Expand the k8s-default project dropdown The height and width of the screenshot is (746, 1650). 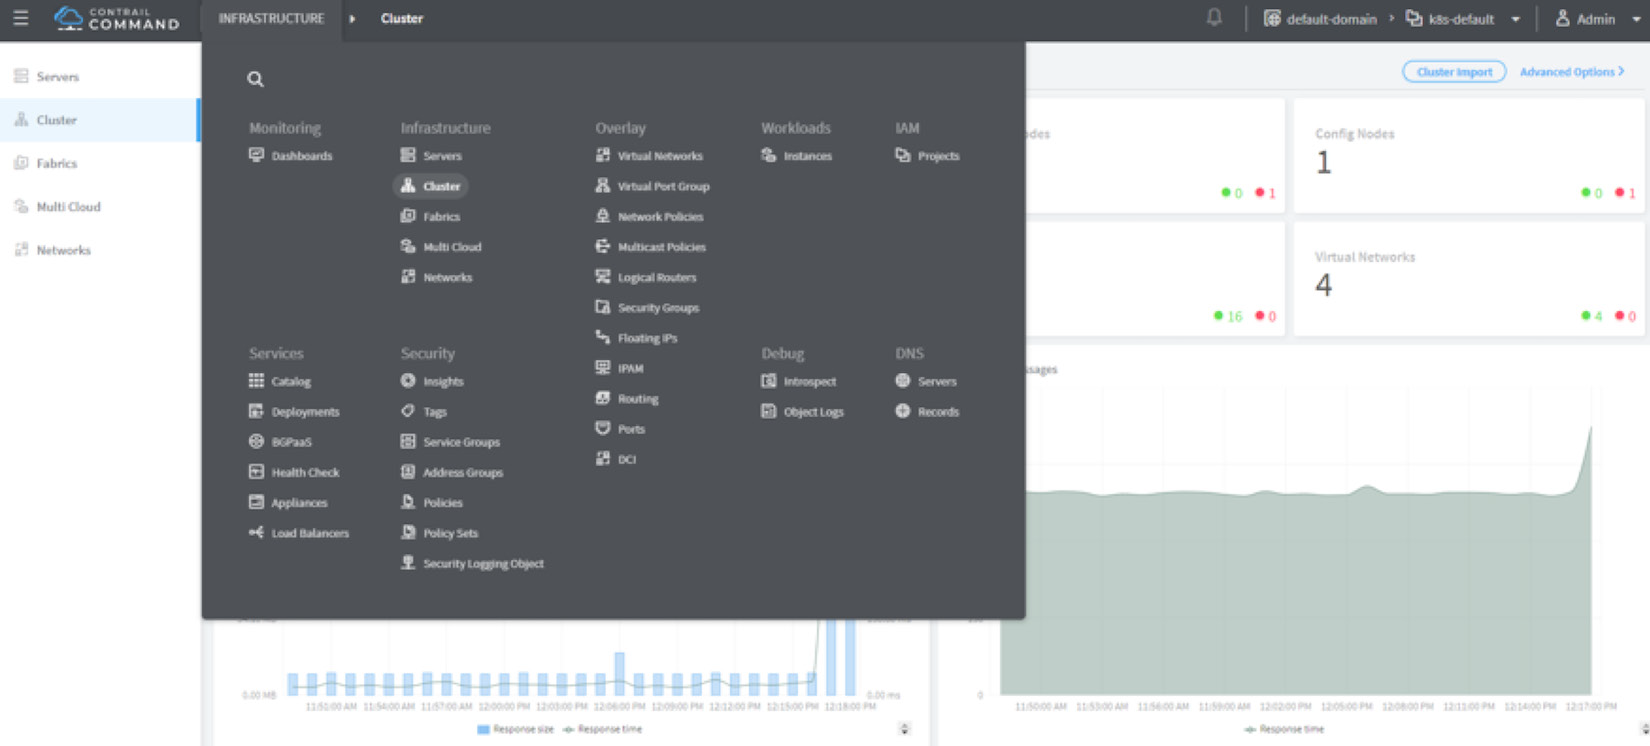click(x=1515, y=19)
